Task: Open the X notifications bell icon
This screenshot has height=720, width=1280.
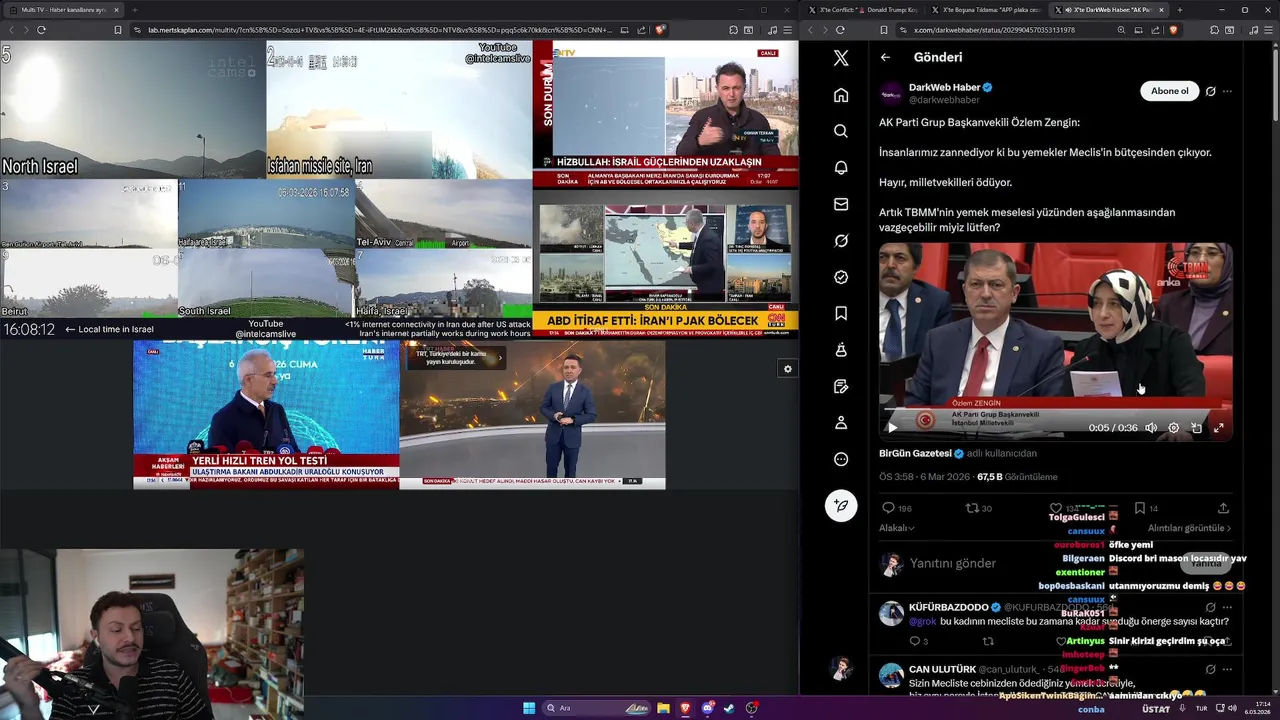Action: click(x=841, y=168)
